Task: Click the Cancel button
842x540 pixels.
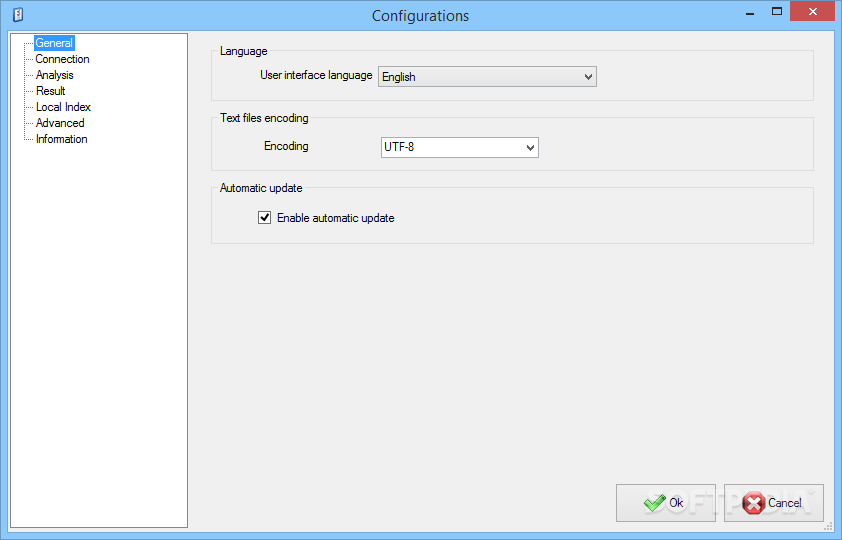Action: click(773, 503)
